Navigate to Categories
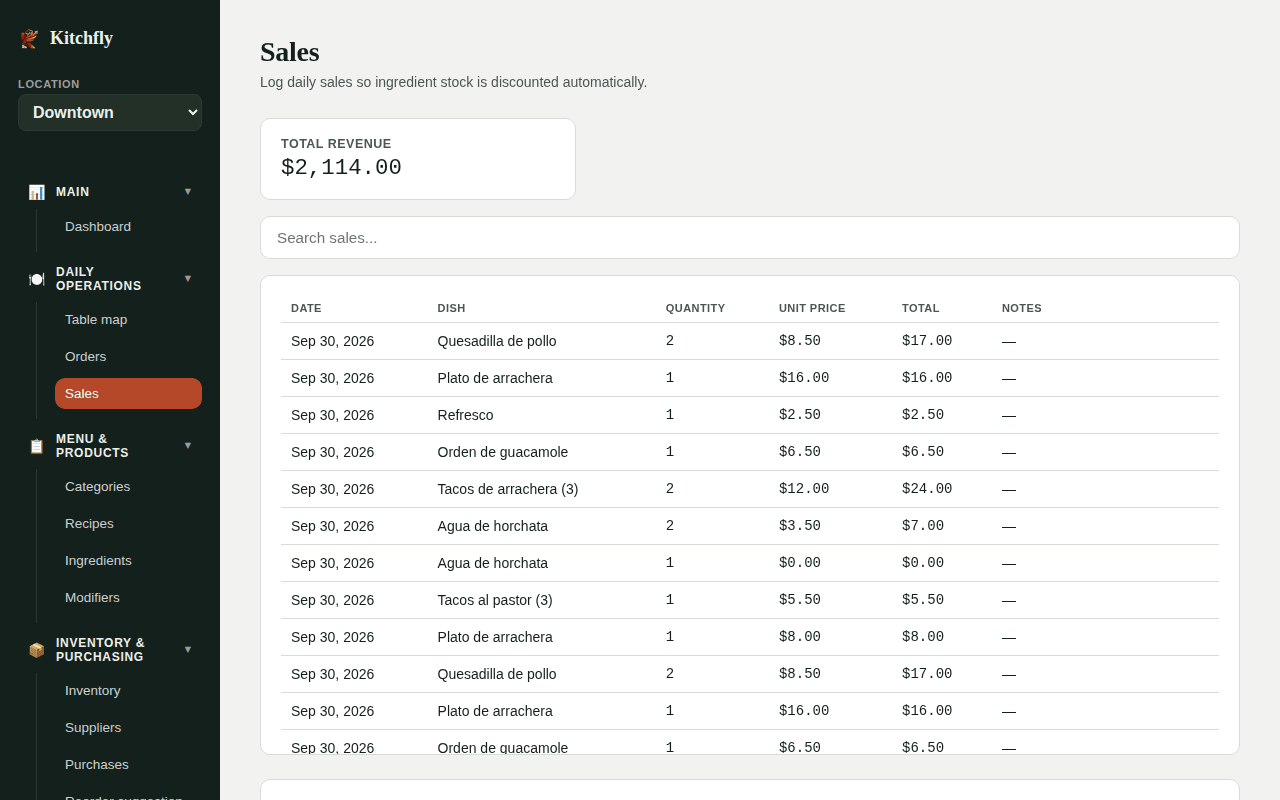The width and height of the screenshot is (1280, 800). (128, 487)
